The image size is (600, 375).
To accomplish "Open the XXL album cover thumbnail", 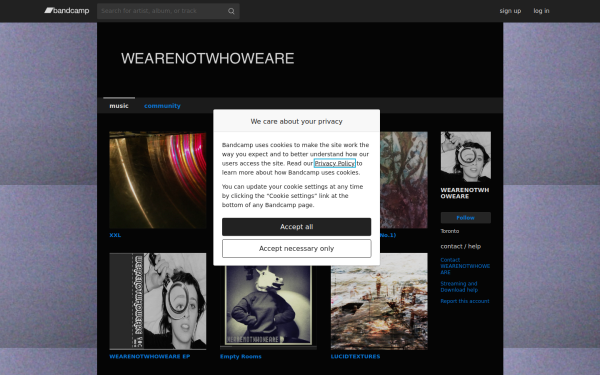I will point(158,180).
